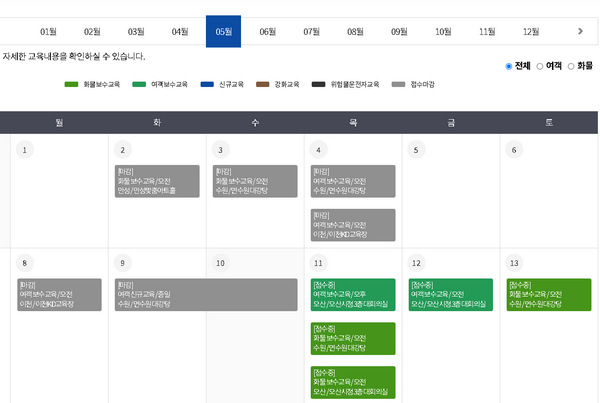Image resolution: width=600 pixels, height=403 pixels.
Task: Click date number 8 in calendar
Action: click(x=24, y=263)
